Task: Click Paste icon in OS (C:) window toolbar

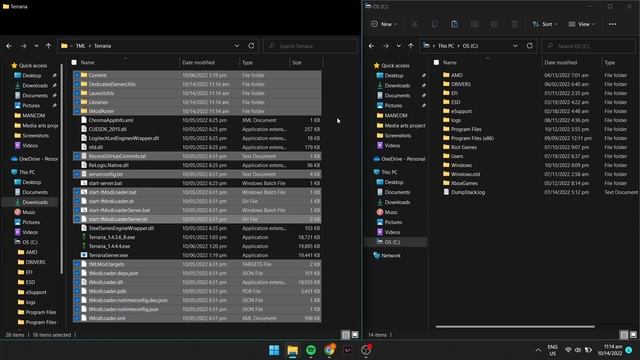Action: pos(454,24)
